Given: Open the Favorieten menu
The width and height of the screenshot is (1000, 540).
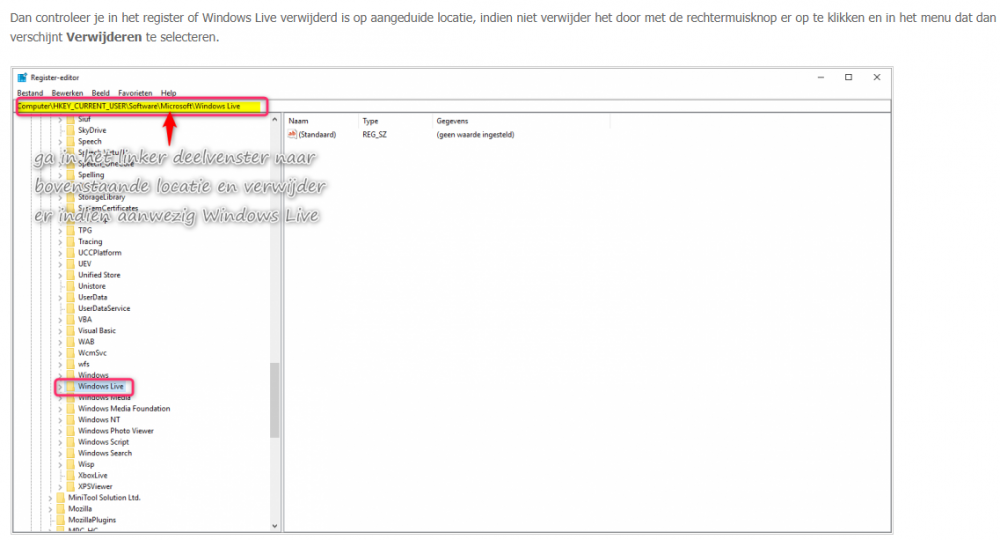Looking at the screenshot, I should click(x=135, y=93).
